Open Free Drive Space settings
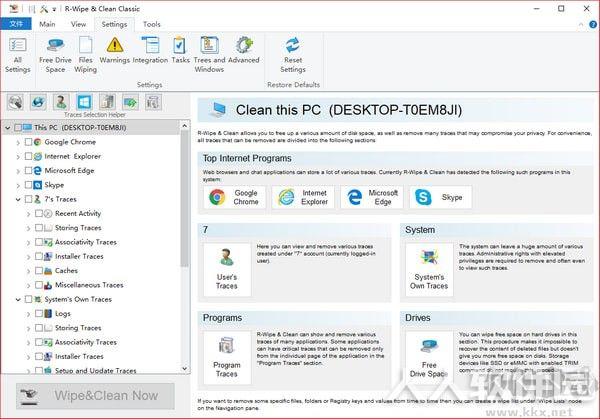Image resolution: width=600 pixels, height=419 pixels. coord(55,55)
